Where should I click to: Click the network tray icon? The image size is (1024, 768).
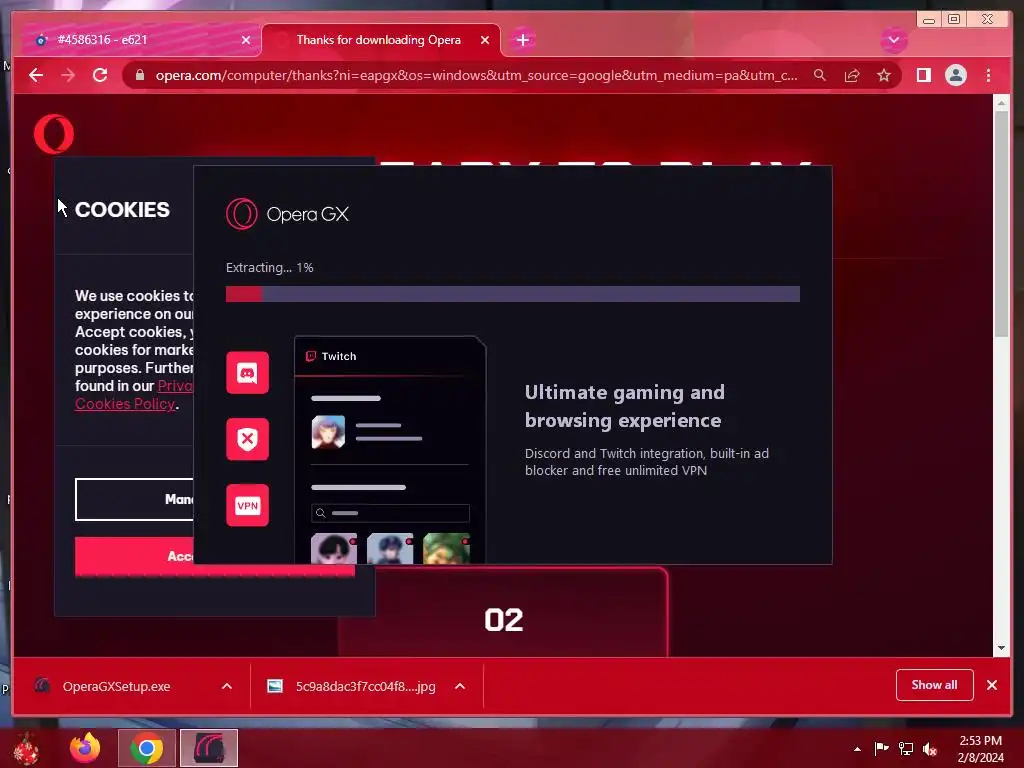pyautogui.click(x=906, y=749)
